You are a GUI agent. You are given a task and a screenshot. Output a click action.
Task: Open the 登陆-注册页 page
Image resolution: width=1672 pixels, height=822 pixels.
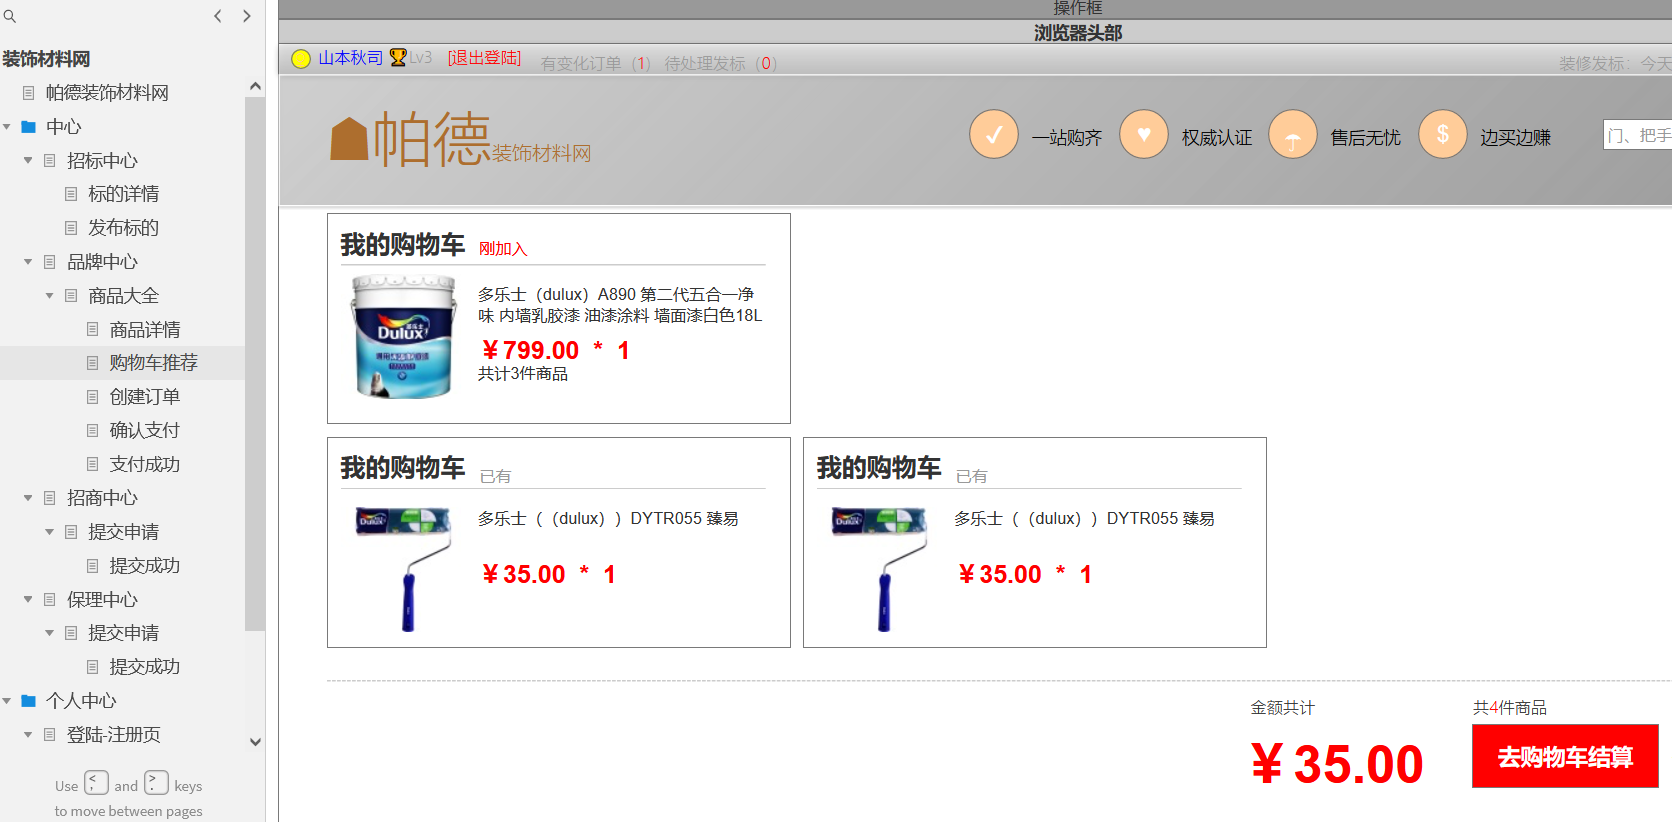[113, 735]
